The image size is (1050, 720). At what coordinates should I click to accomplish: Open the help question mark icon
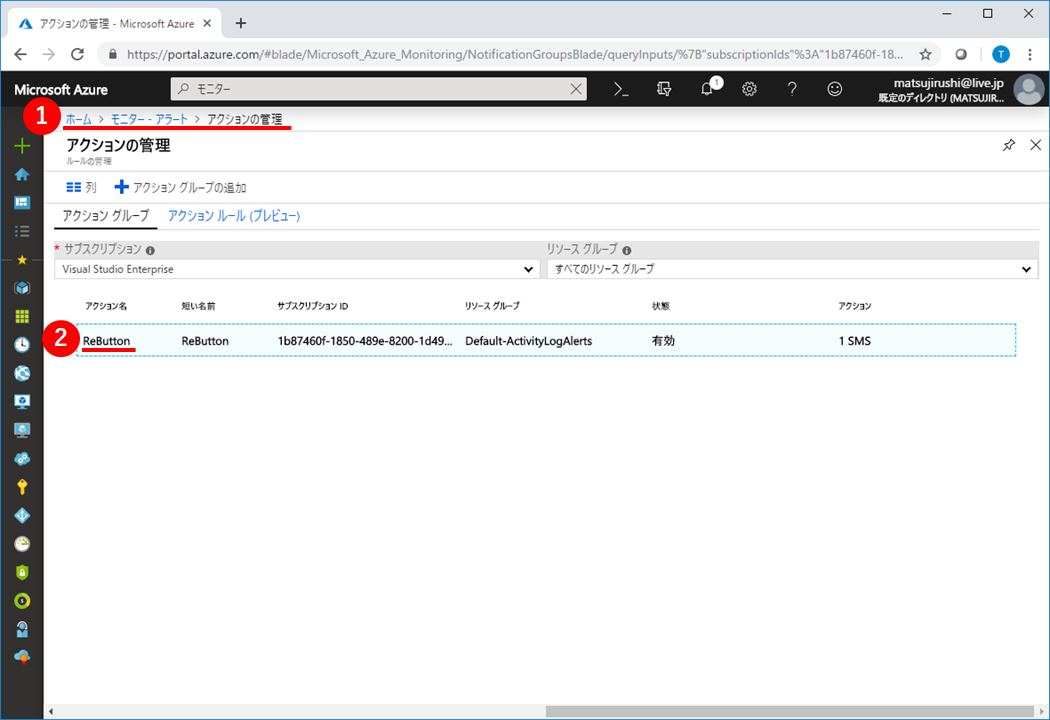point(792,89)
